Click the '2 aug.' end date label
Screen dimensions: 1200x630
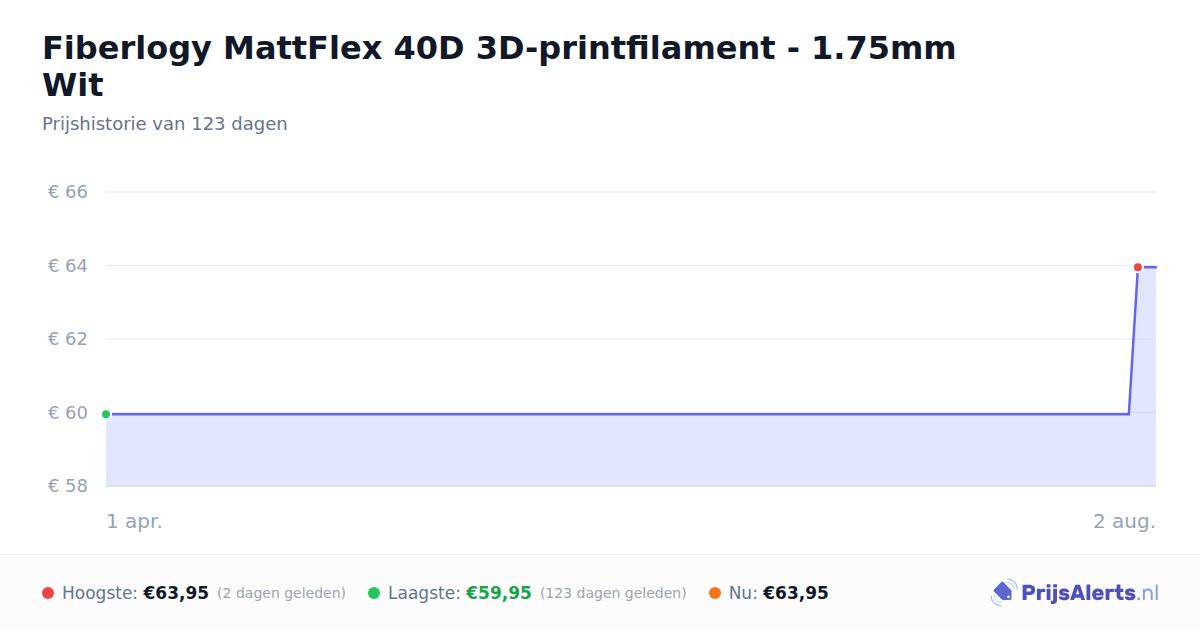pyautogui.click(x=1124, y=521)
